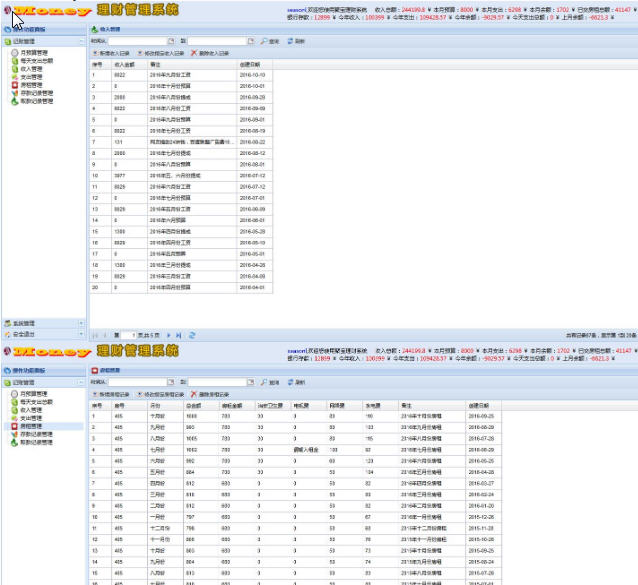Click 修改指定收入记录 edit income icon
The width and height of the screenshot is (638, 585).
click(x=139, y=52)
